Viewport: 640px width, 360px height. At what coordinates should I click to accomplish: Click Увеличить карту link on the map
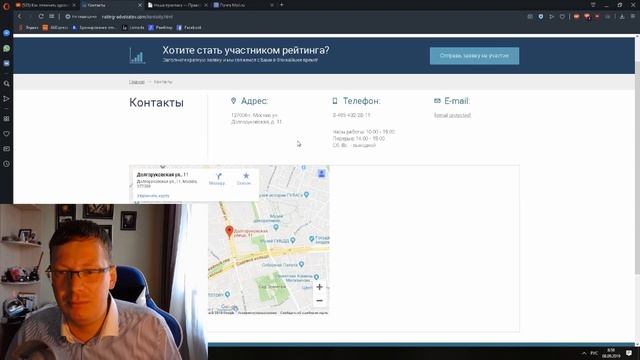(153, 196)
